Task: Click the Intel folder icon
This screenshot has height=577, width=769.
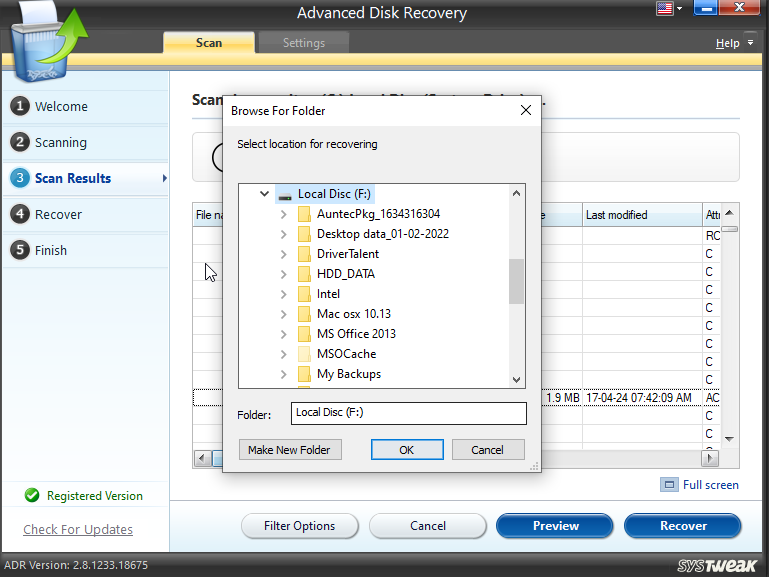Action: coord(304,294)
